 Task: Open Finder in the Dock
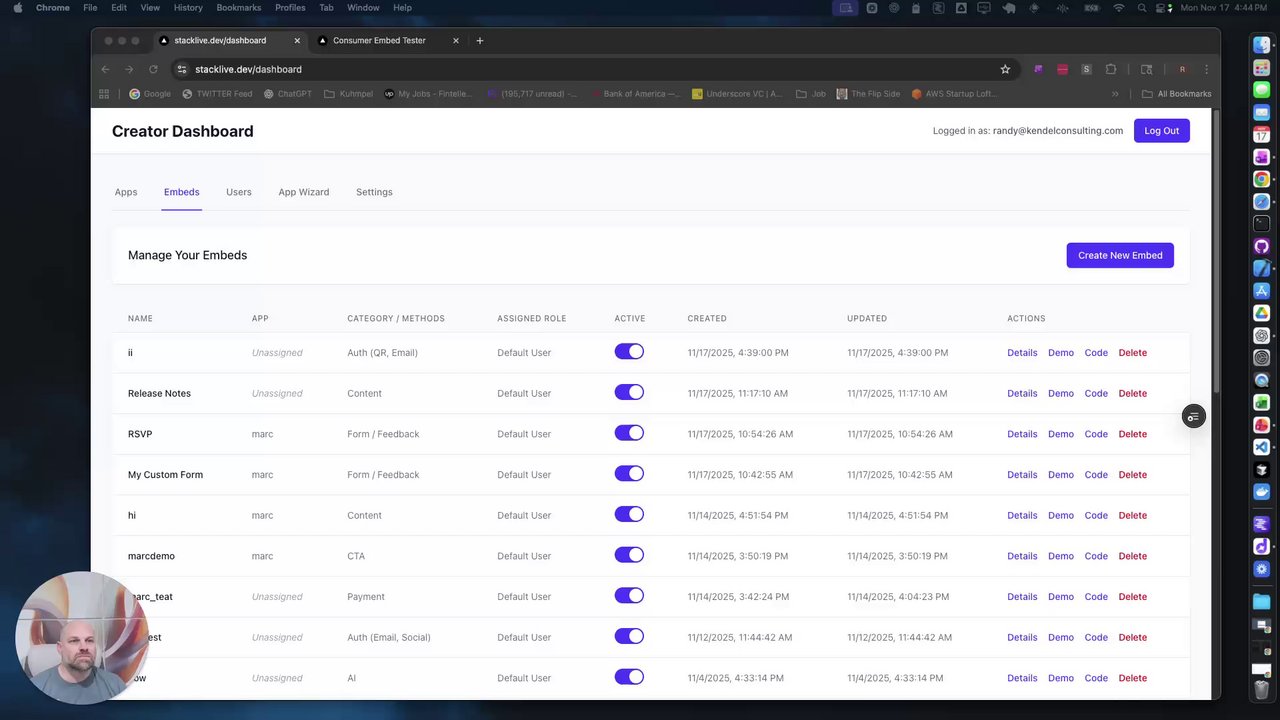coord(1262,45)
